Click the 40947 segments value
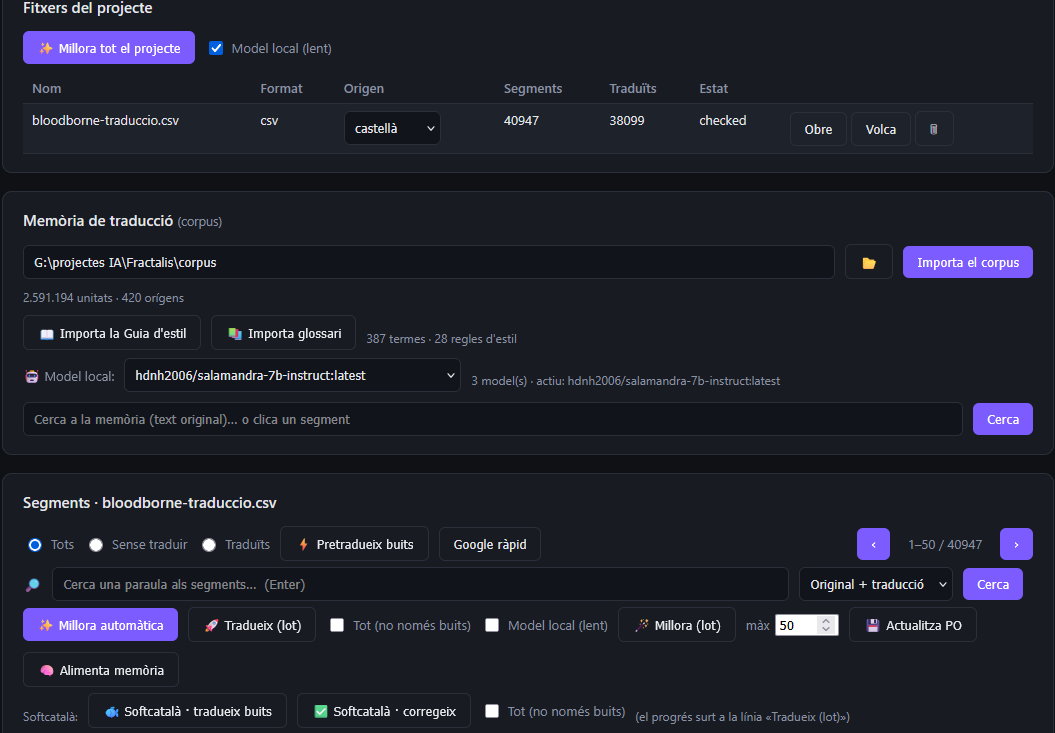The height and width of the screenshot is (733, 1055). click(x=521, y=120)
